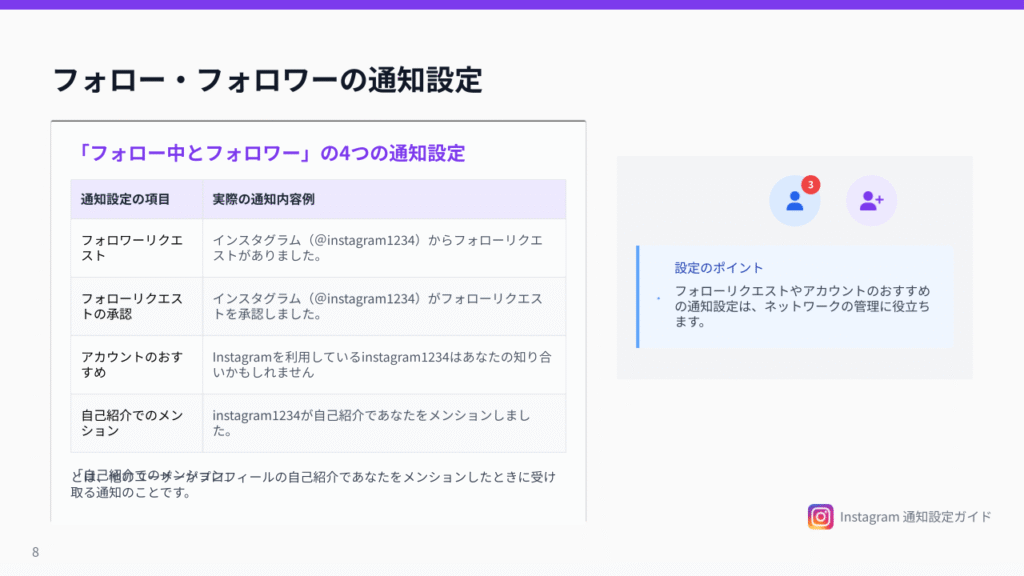Click the red badge showing 3
This screenshot has width=1024, height=576.
[x=810, y=185]
